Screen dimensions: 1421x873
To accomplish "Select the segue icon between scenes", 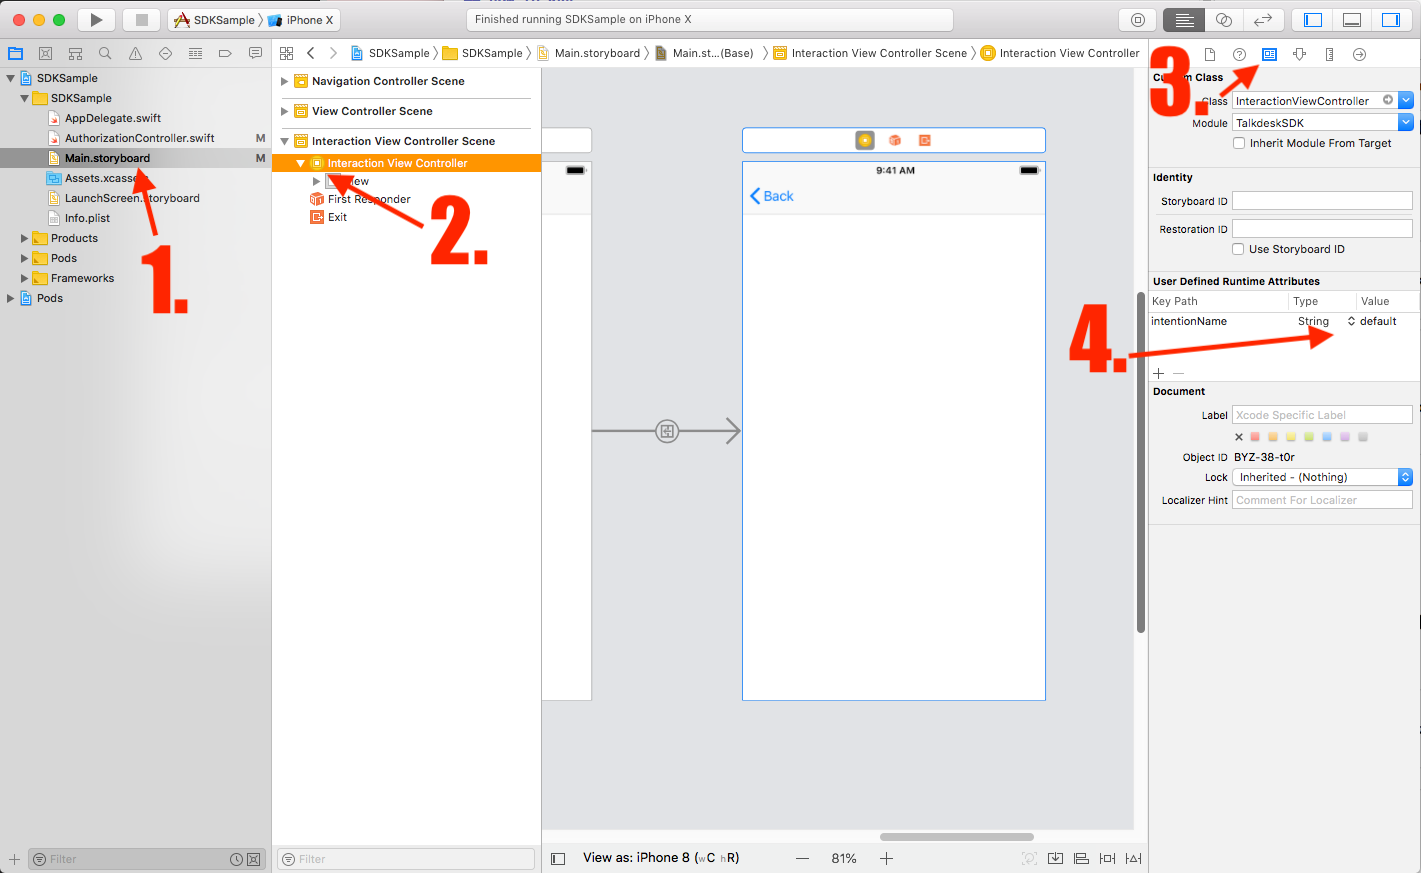I will pyautogui.click(x=667, y=431).
